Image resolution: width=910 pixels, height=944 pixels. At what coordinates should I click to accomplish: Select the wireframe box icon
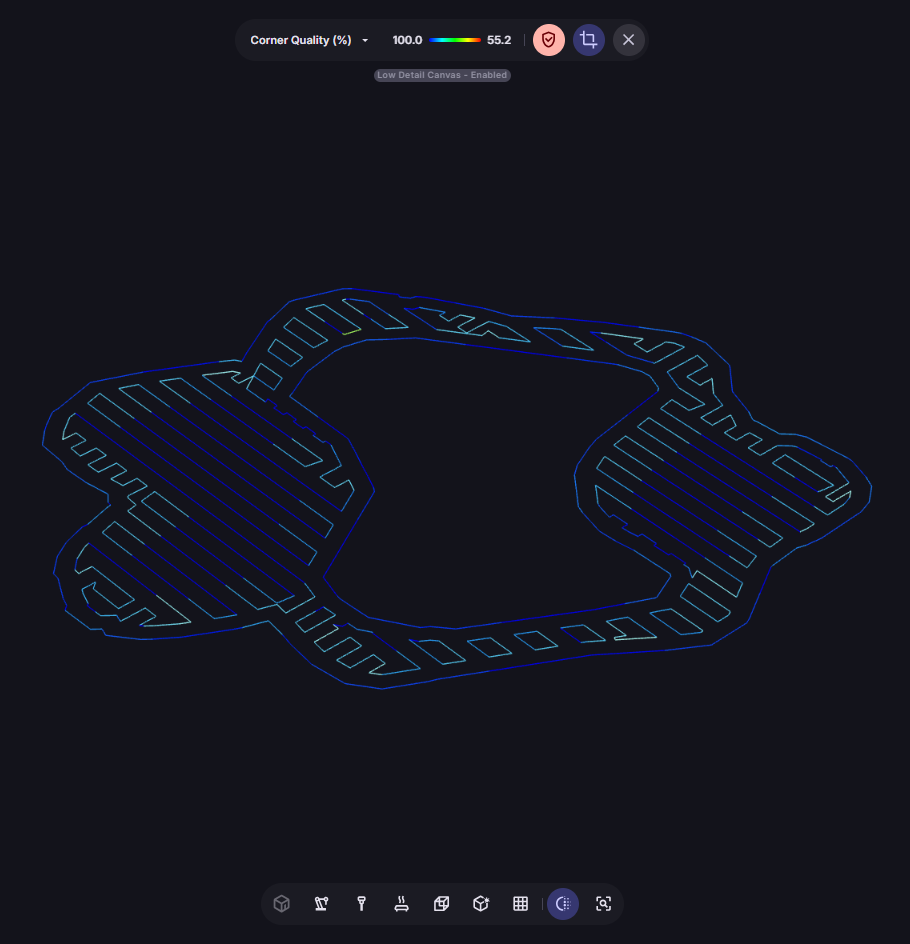[441, 904]
